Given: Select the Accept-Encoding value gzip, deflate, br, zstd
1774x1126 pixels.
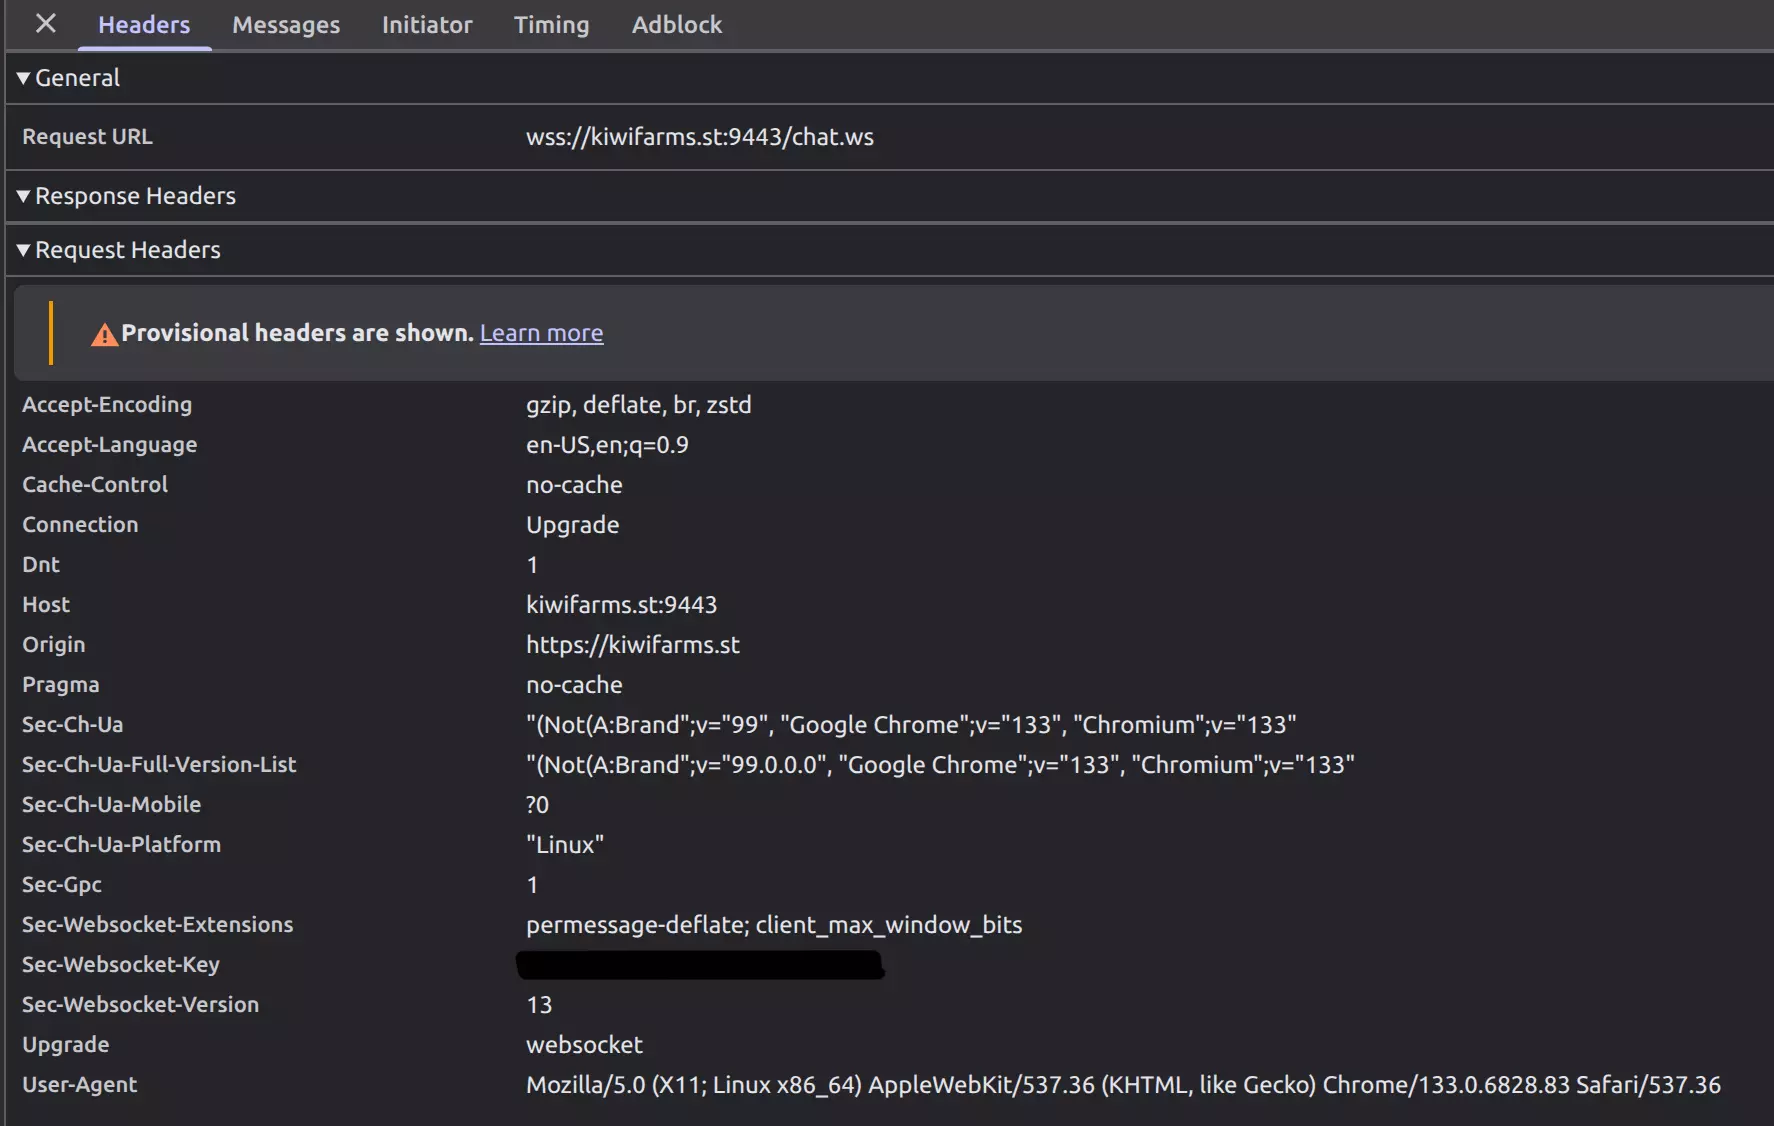Looking at the screenshot, I should (x=639, y=405).
